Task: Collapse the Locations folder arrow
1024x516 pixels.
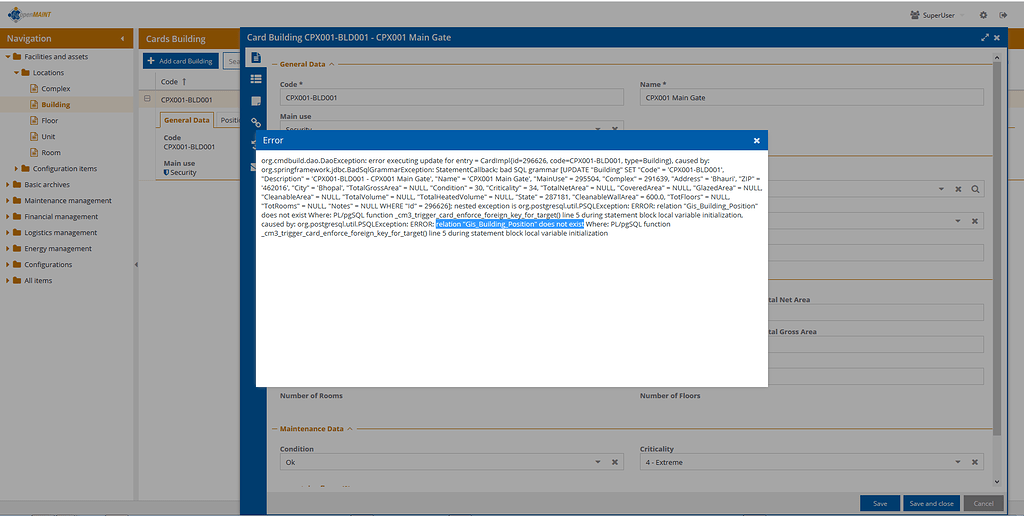Action: [16, 73]
